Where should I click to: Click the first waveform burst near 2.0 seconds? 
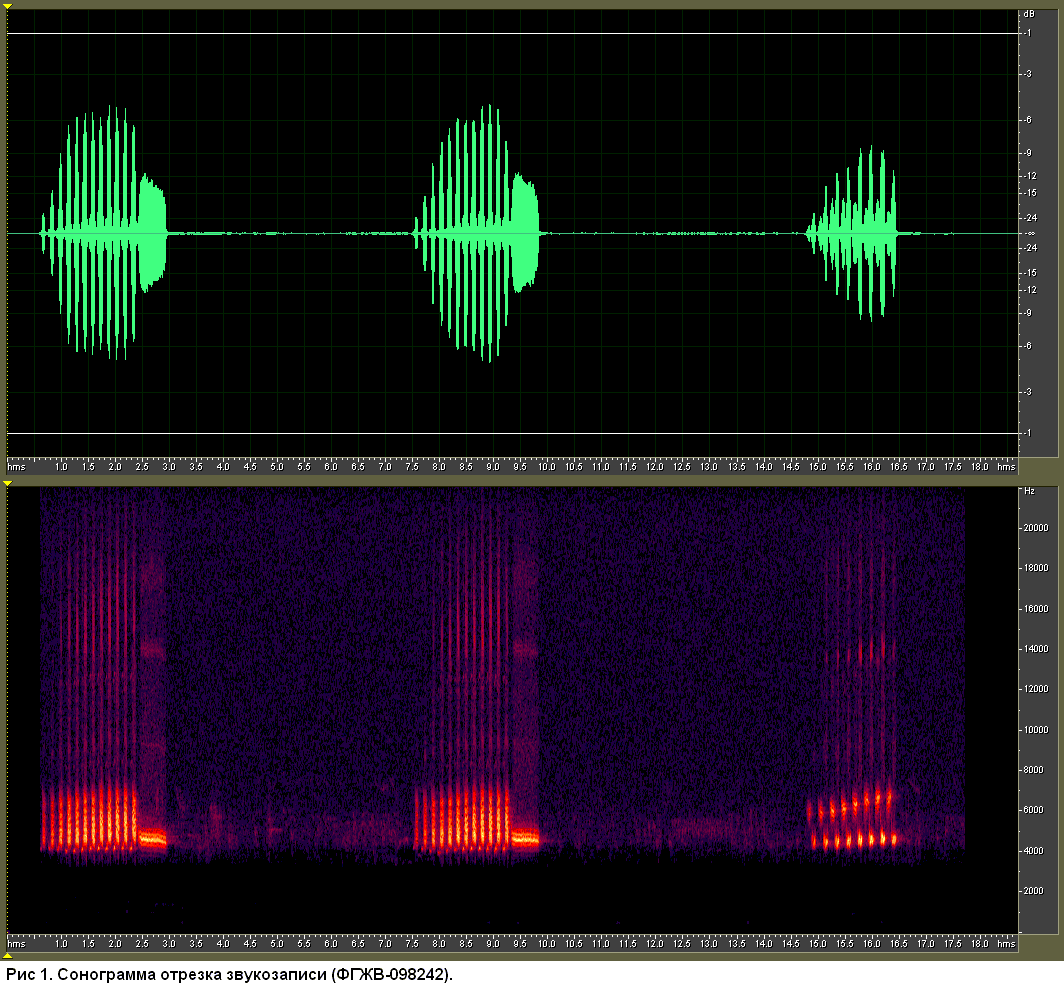[104, 233]
